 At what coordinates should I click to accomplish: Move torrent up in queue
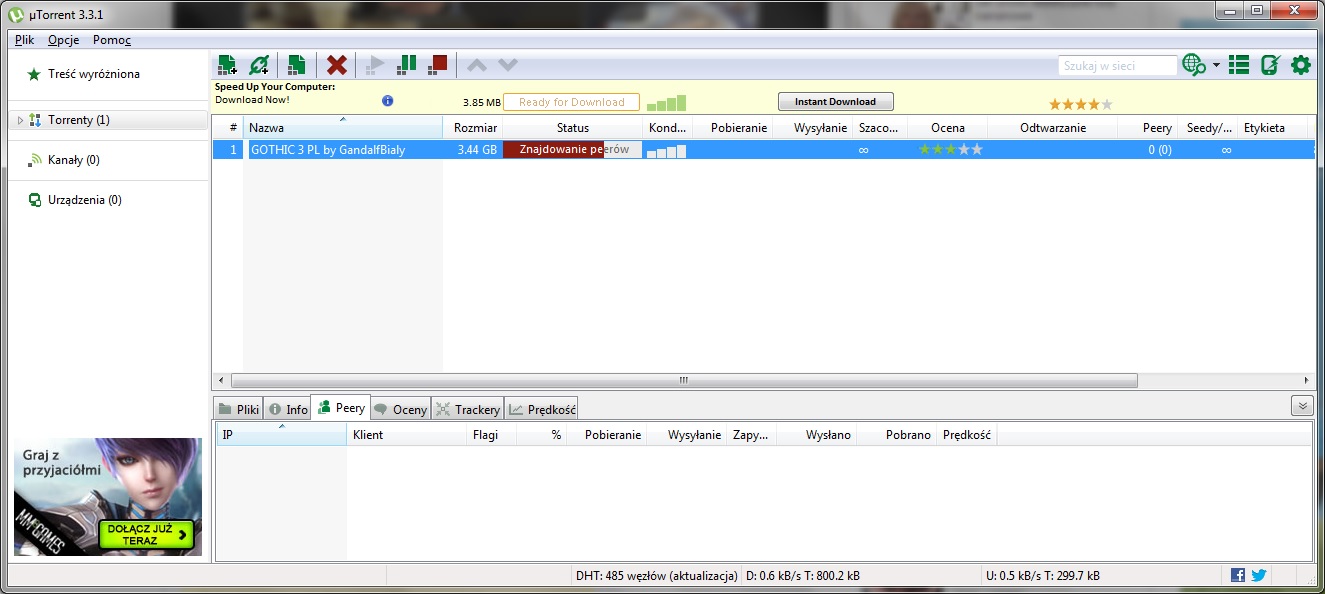(477, 65)
